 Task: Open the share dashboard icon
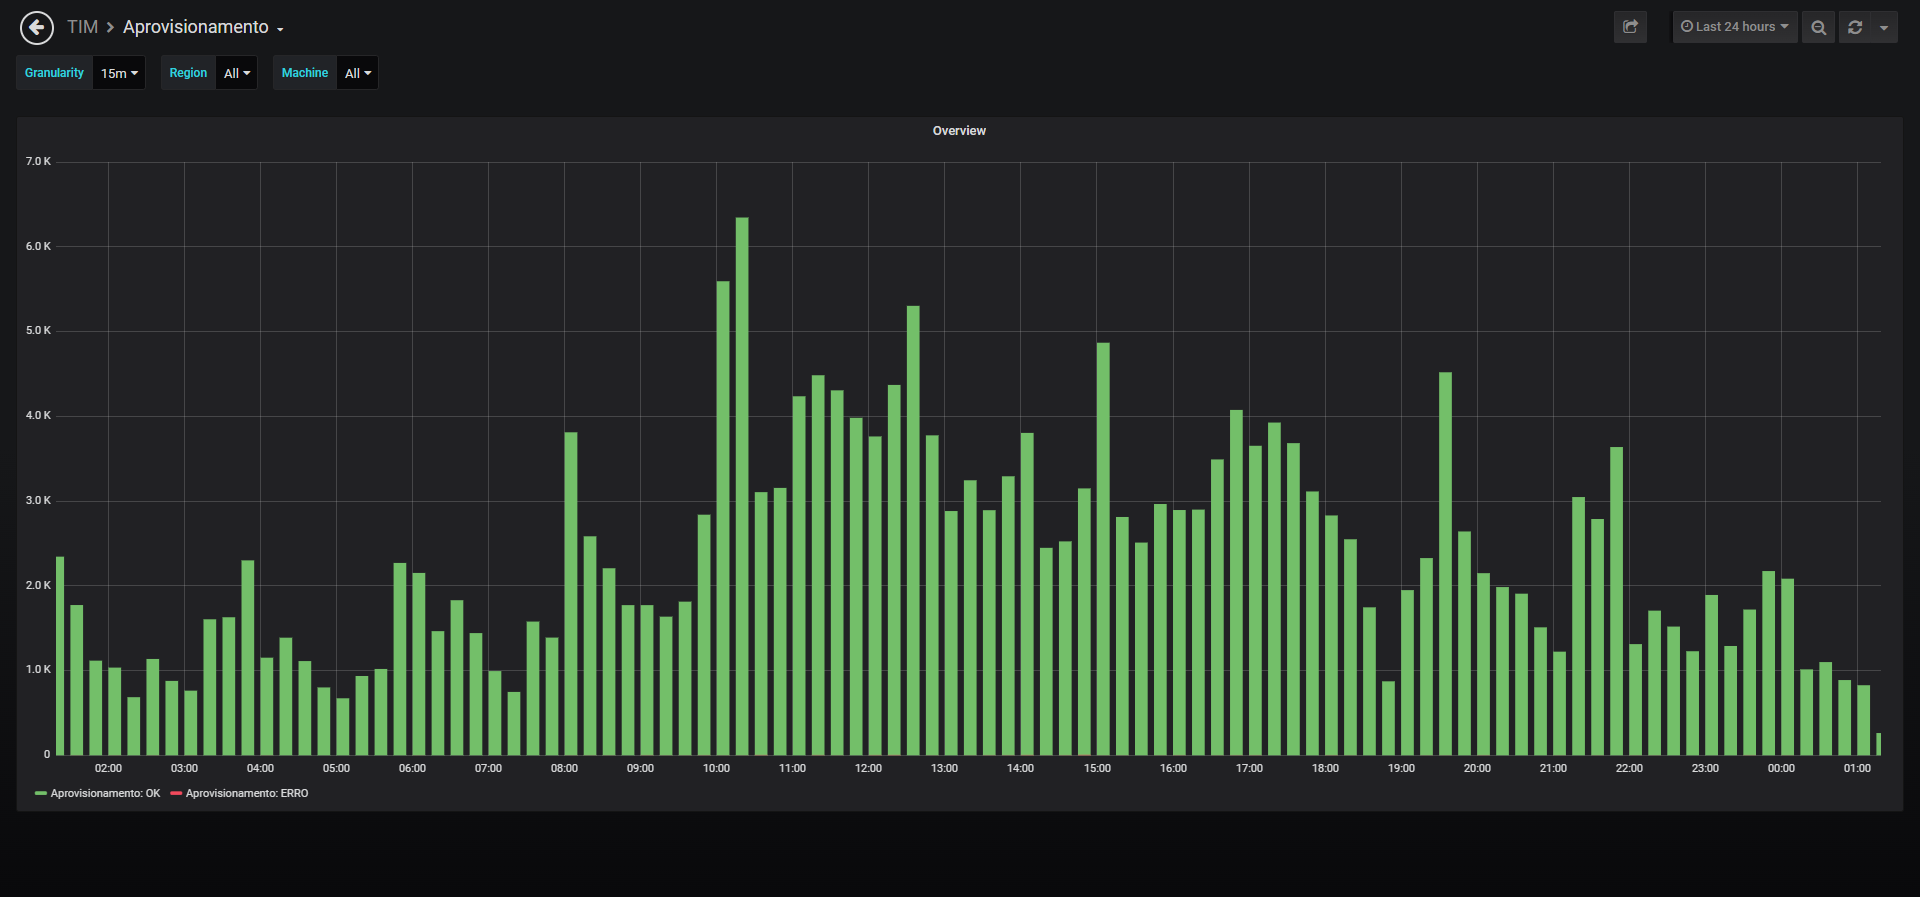(1630, 27)
